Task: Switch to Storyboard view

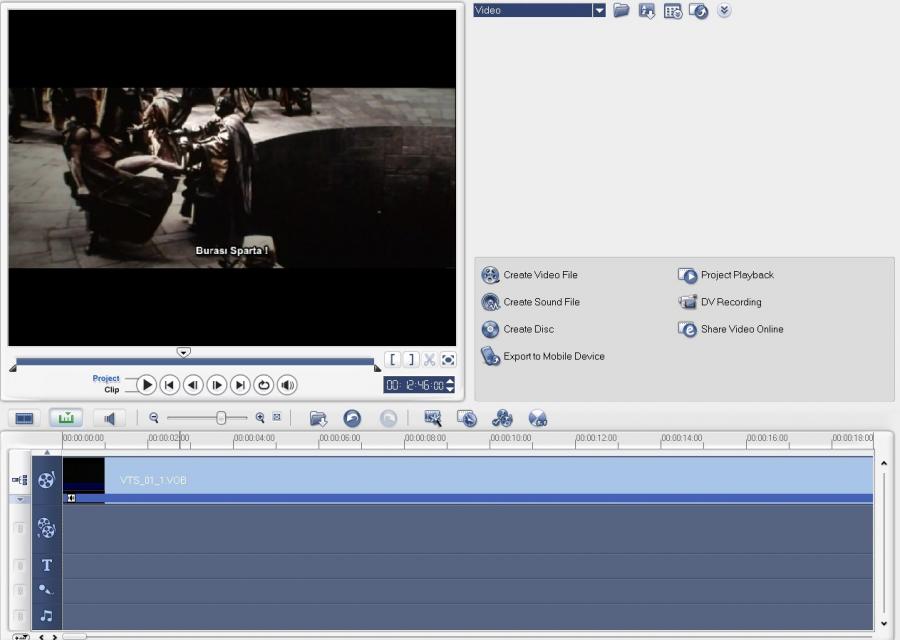Action: 24,418
